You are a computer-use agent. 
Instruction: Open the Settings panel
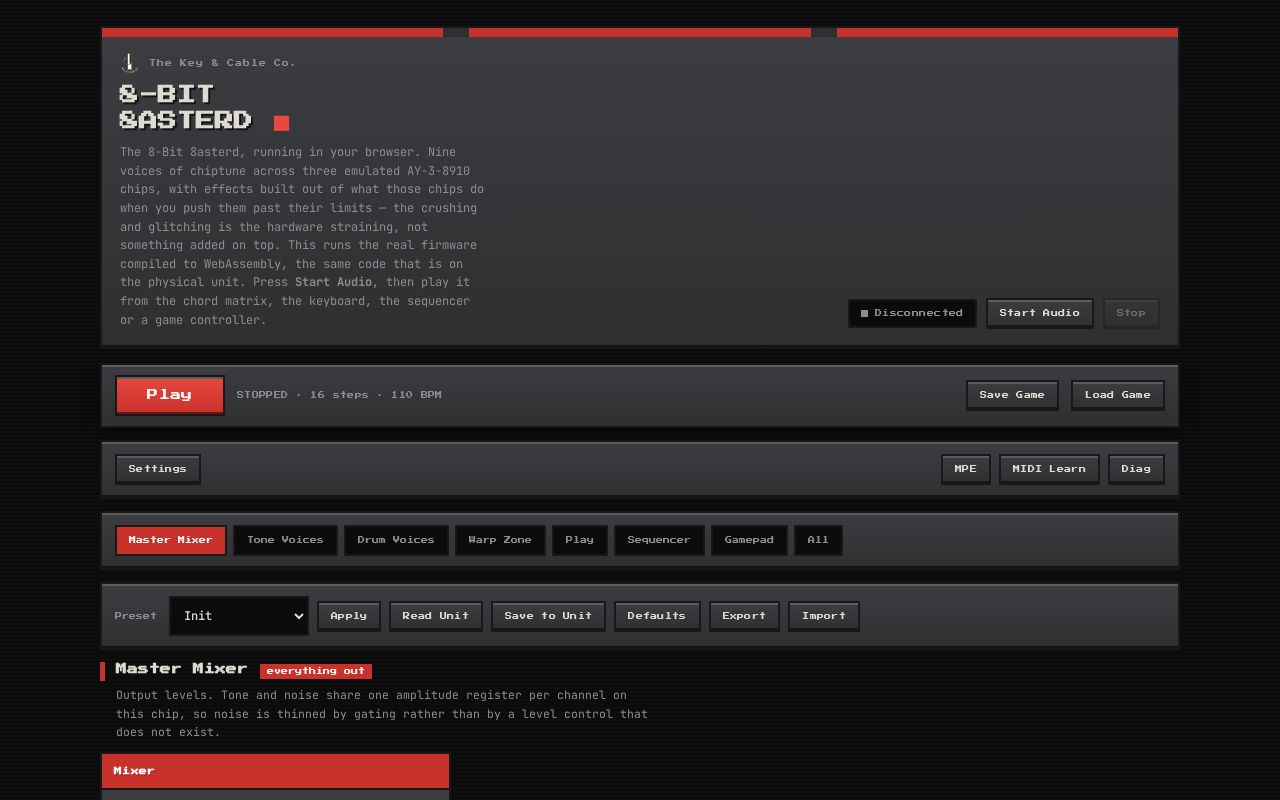pos(157,469)
